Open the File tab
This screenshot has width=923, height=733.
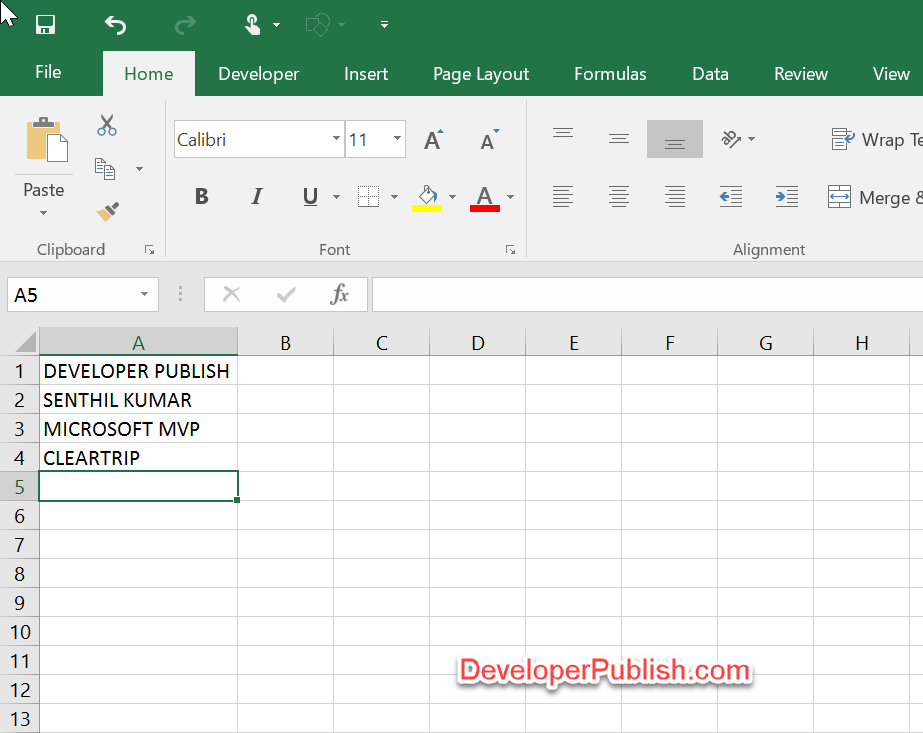point(48,72)
